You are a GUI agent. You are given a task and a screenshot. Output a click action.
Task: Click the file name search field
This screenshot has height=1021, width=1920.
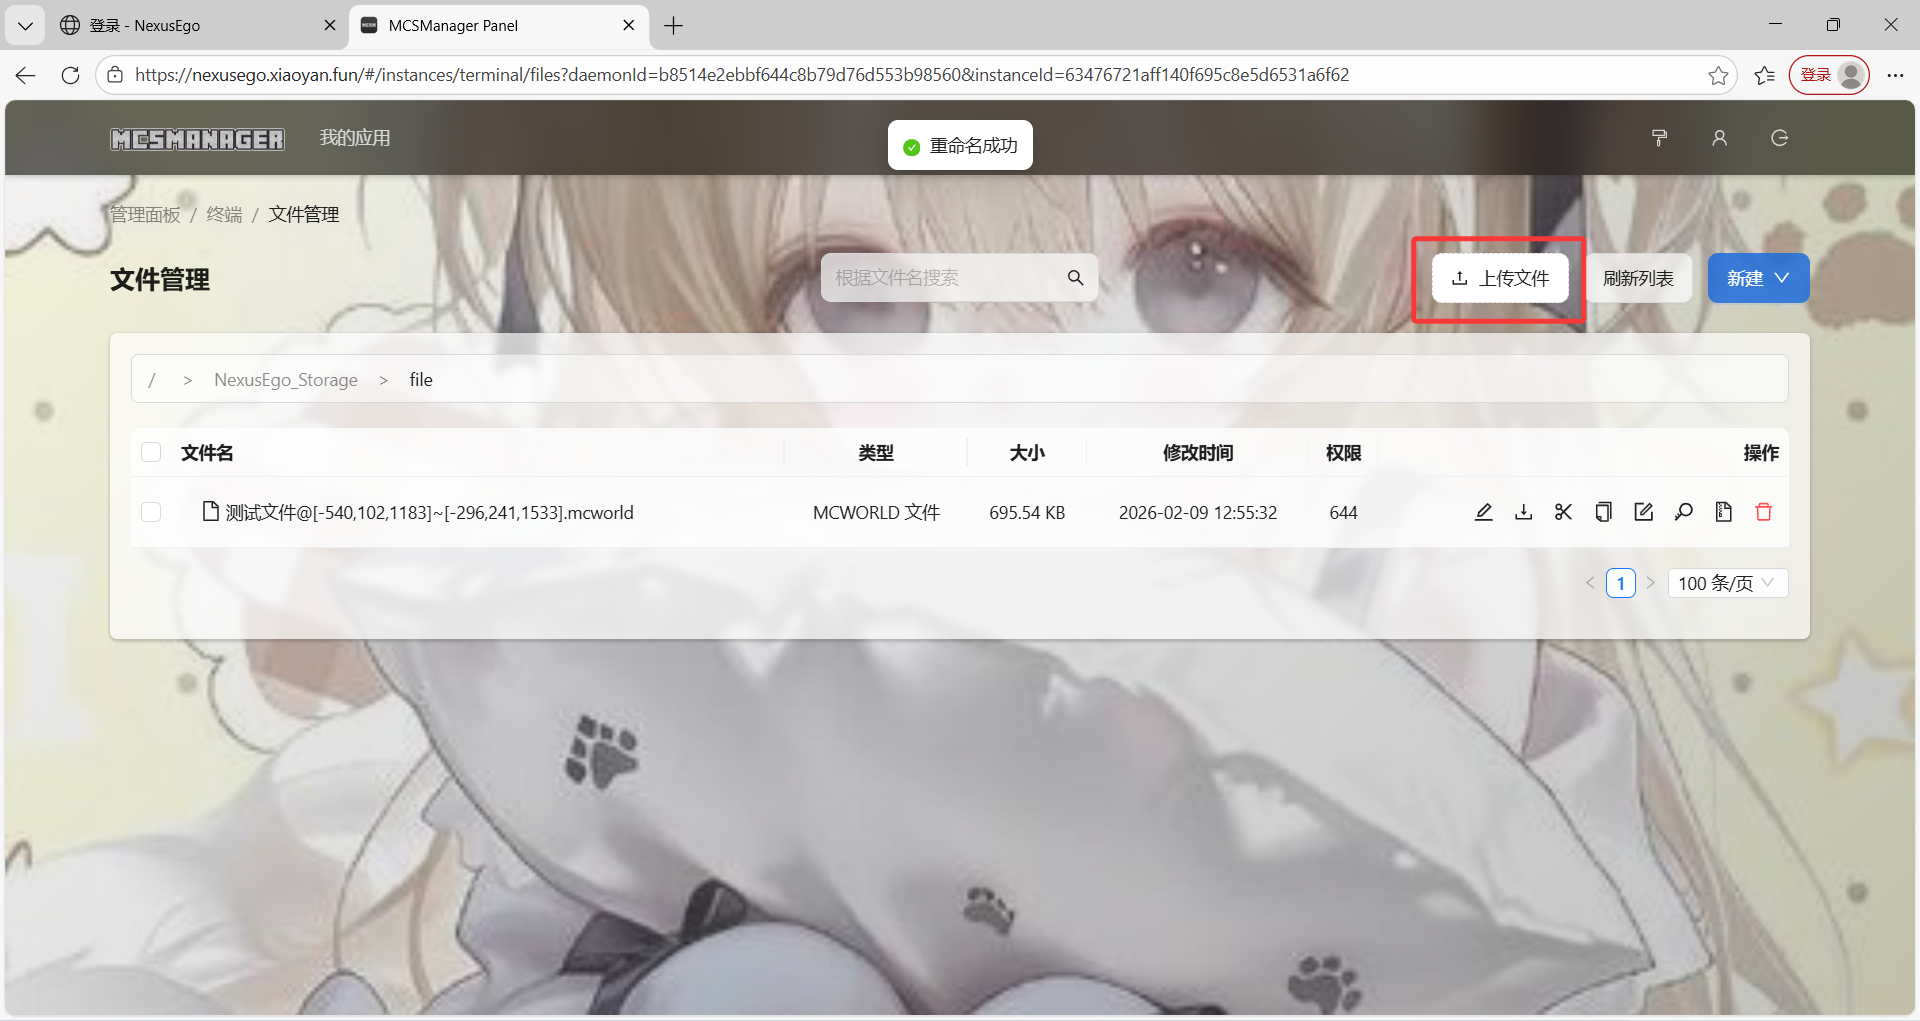(x=945, y=278)
